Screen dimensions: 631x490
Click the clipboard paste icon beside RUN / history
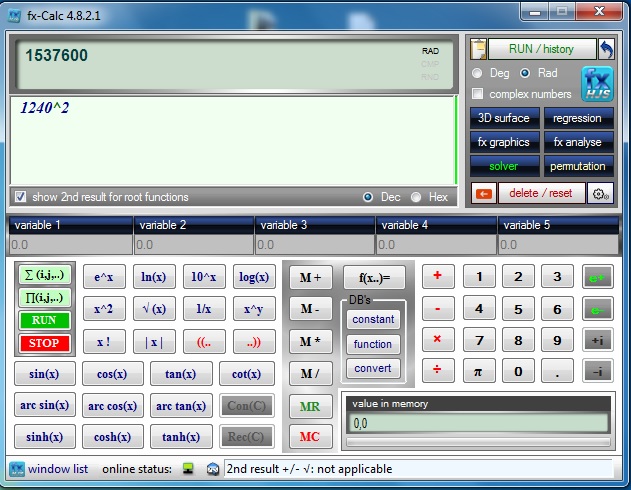(x=478, y=49)
